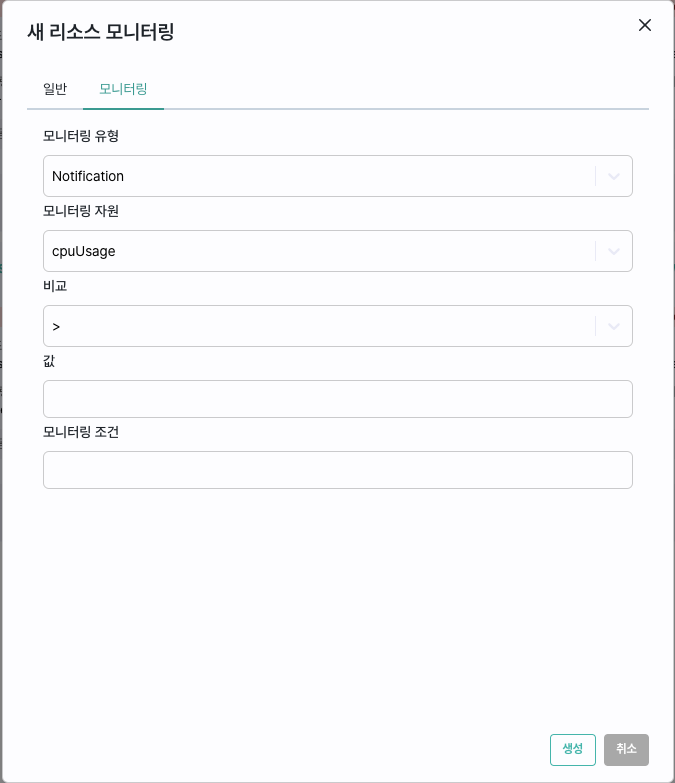Expand the 모니터링 유형 chevron arrow
The width and height of the screenshot is (675, 783).
click(614, 176)
